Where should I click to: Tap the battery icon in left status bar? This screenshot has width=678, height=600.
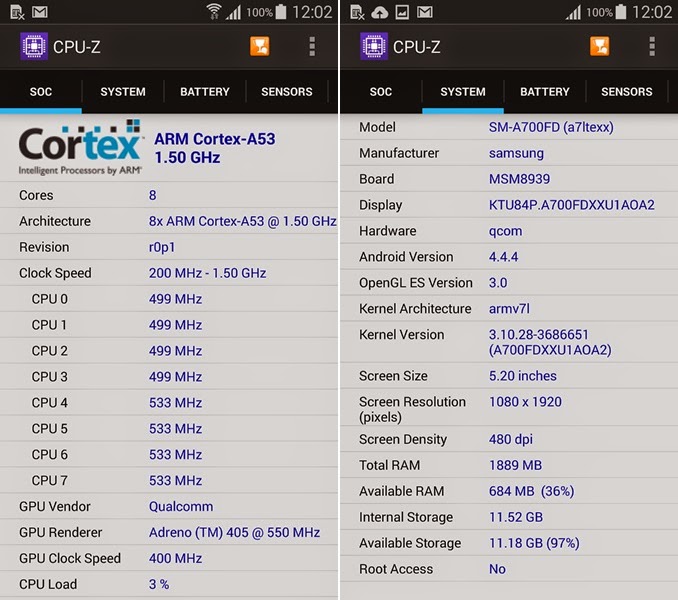pyautogui.click(x=281, y=11)
